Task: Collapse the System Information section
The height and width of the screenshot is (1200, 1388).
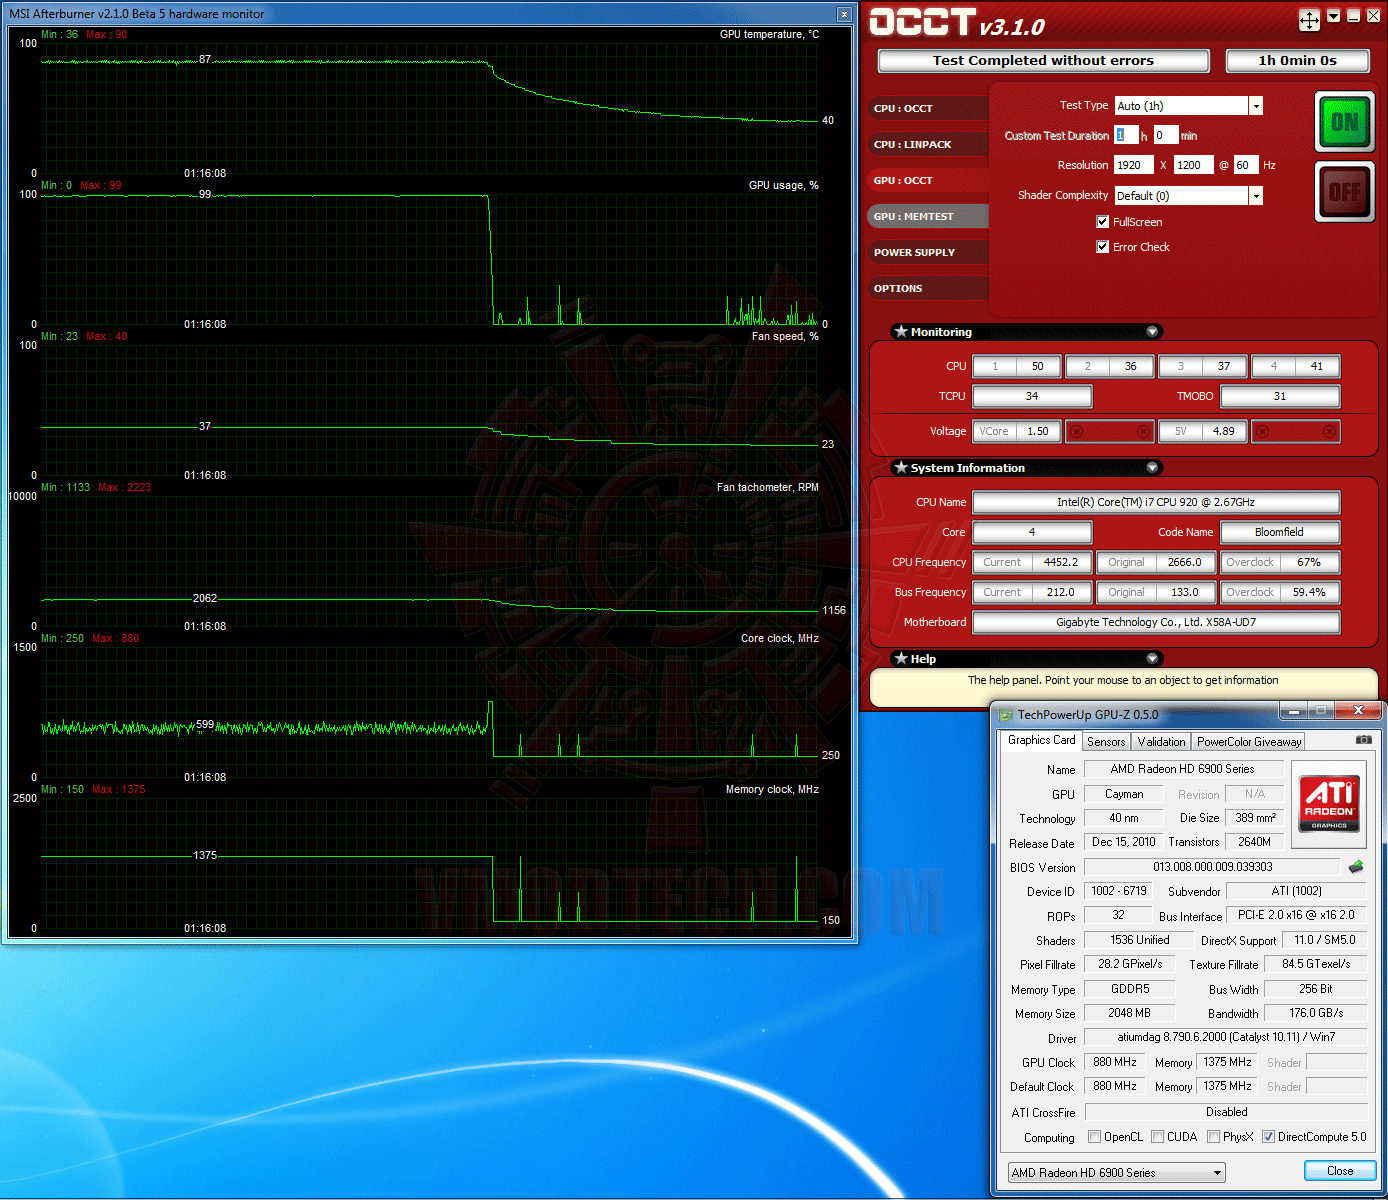Action: (x=1152, y=467)
